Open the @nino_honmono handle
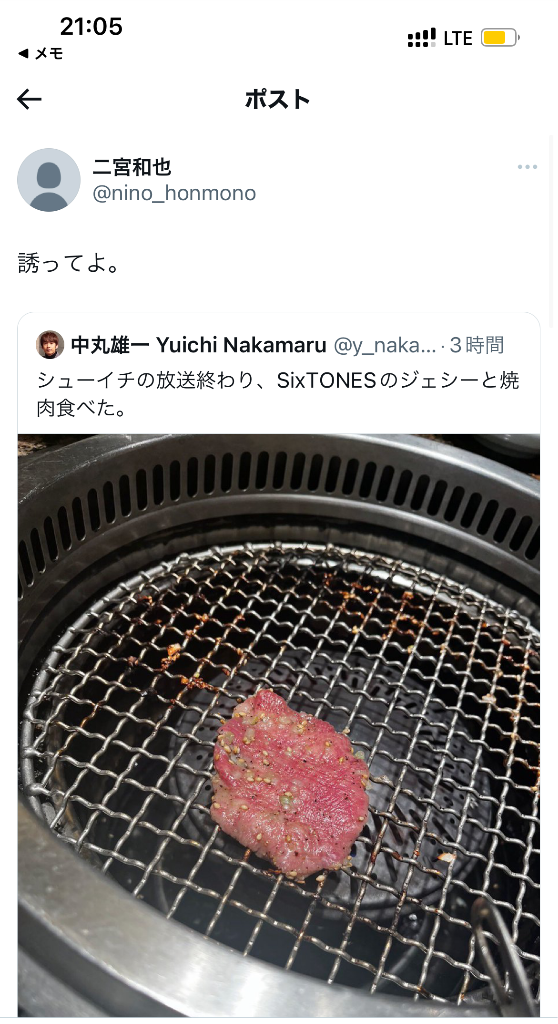Image resolution: width=558 pixels, height=1024 pixels. (174, 193)
